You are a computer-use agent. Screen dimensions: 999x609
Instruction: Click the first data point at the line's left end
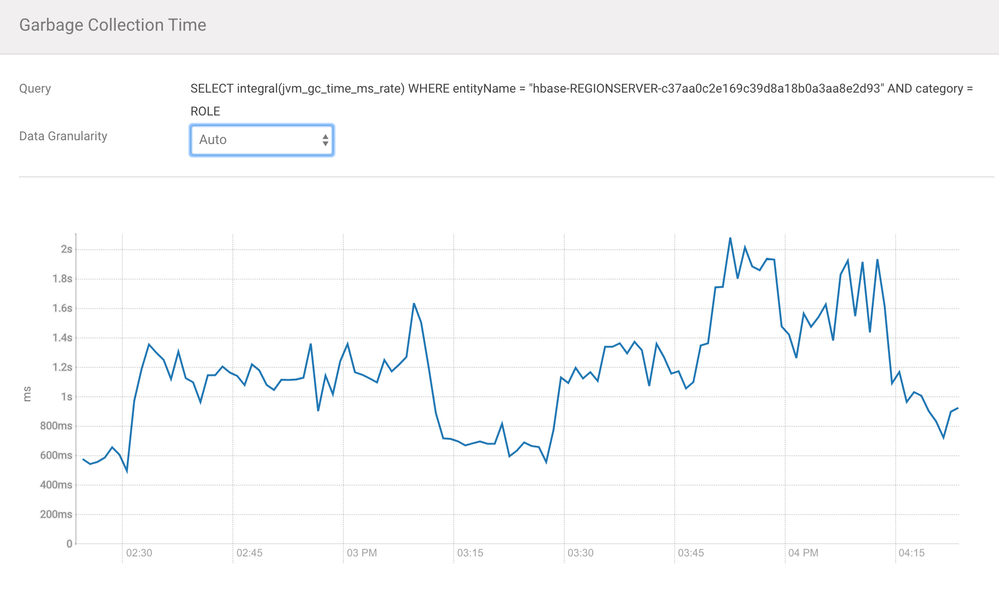(83, 459)
